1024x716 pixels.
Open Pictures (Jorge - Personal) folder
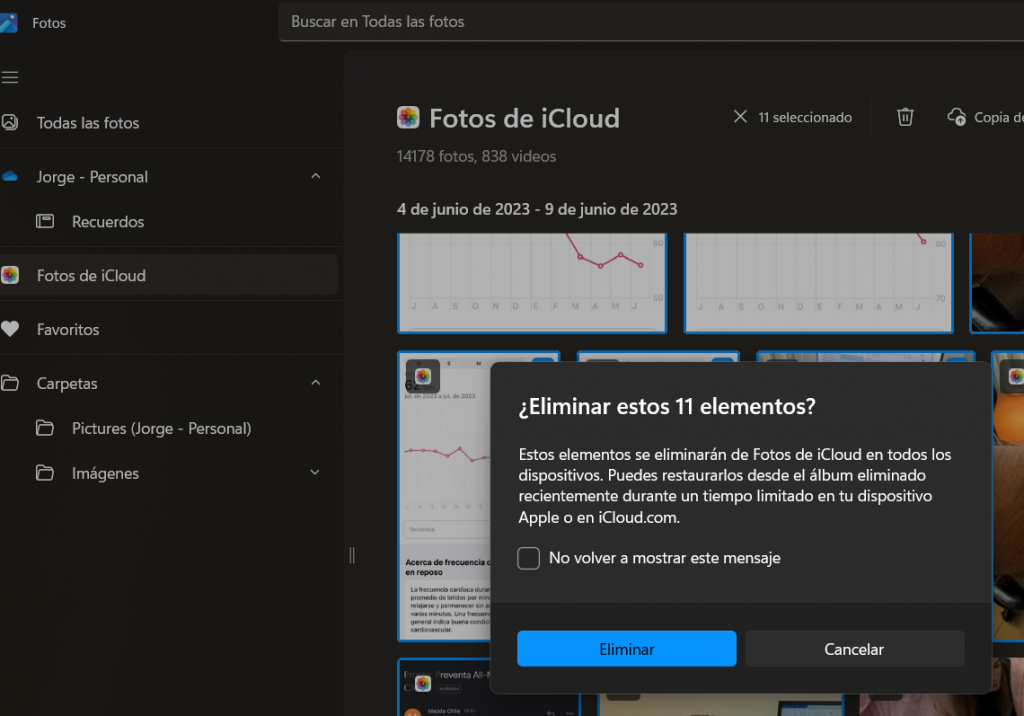[161, 428]
